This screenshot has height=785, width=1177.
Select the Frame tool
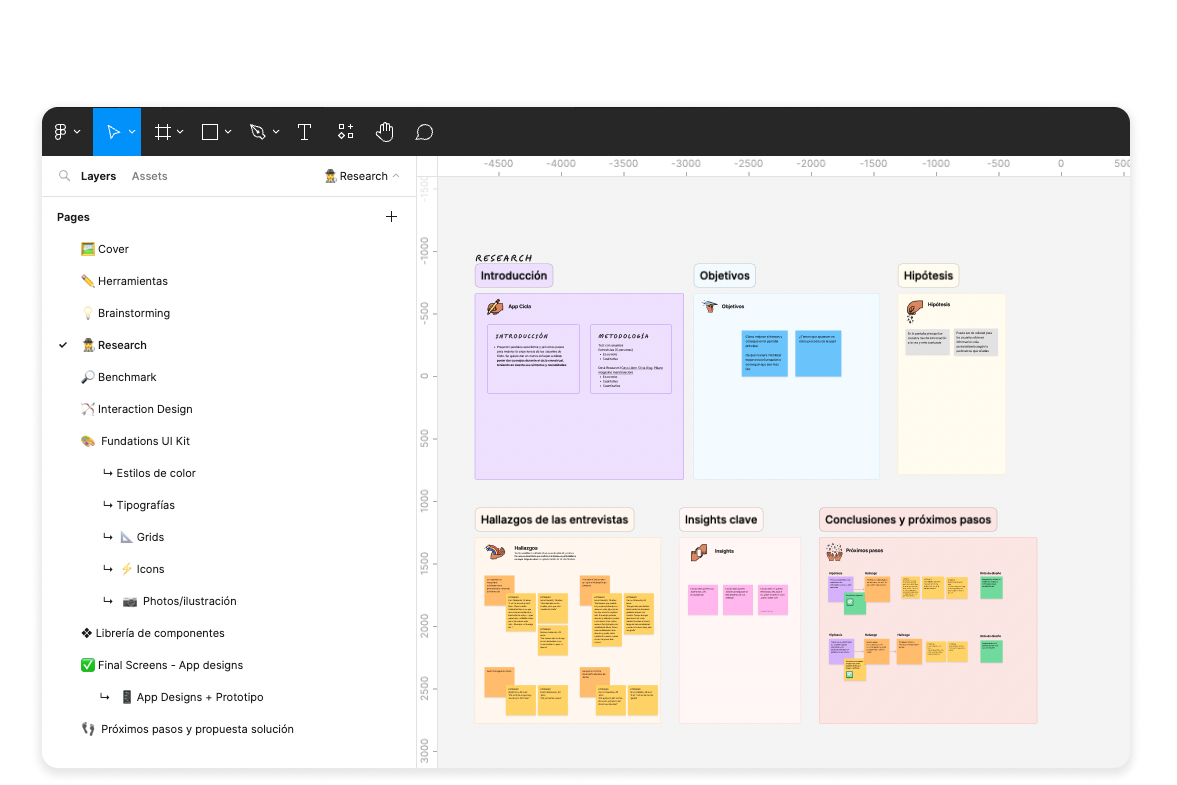click(x=162, y=132)
